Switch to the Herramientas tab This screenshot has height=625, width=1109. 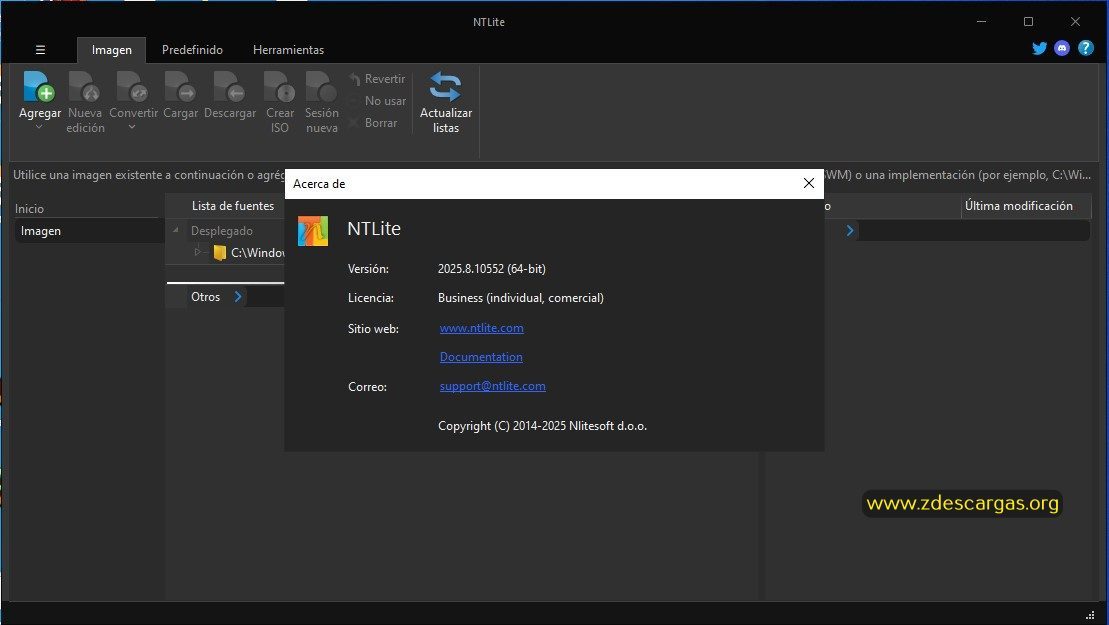coord(289,50)
